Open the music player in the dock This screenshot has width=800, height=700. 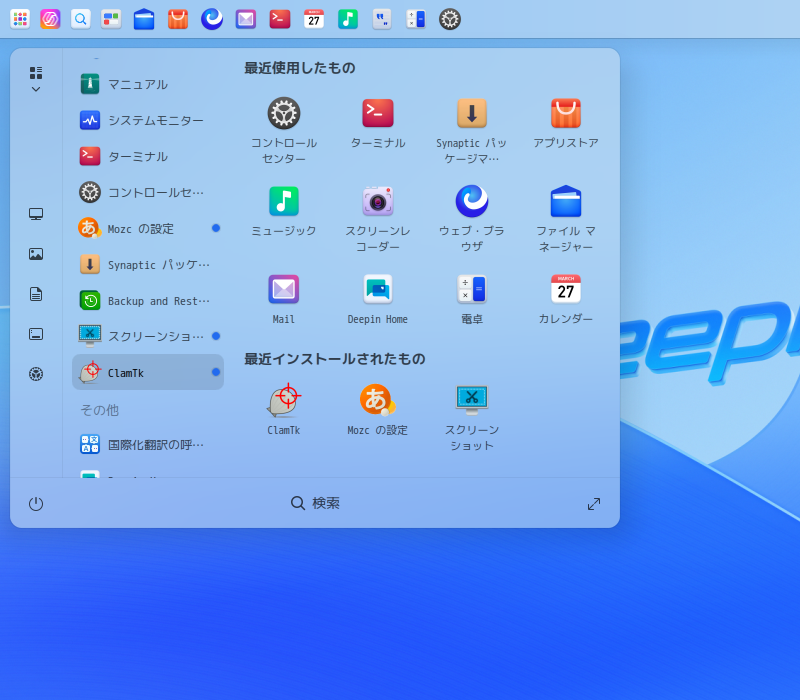(x=348, y=19)
